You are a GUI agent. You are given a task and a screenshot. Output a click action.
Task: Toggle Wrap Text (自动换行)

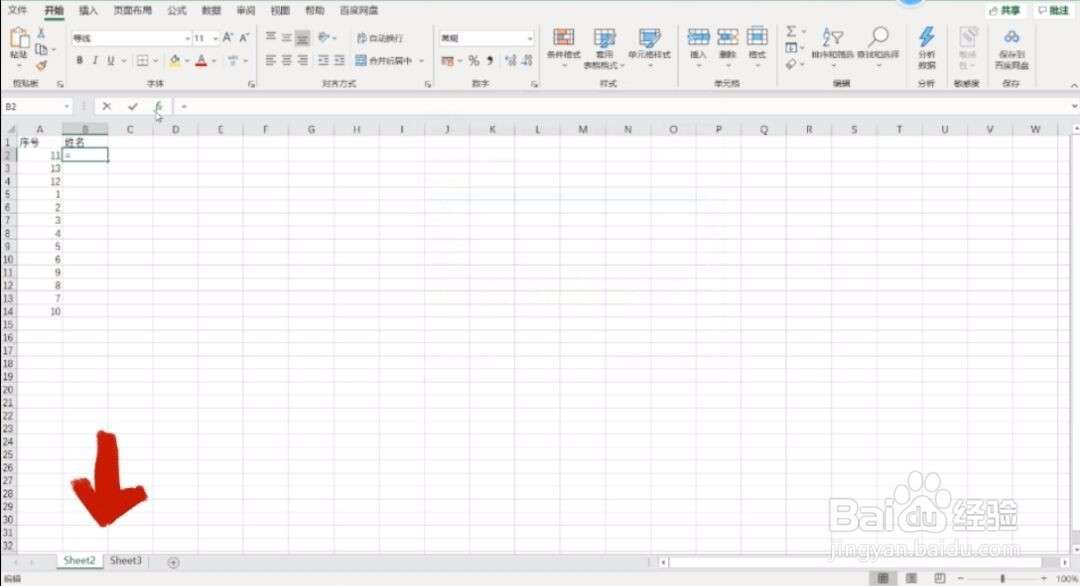[380, 38]
